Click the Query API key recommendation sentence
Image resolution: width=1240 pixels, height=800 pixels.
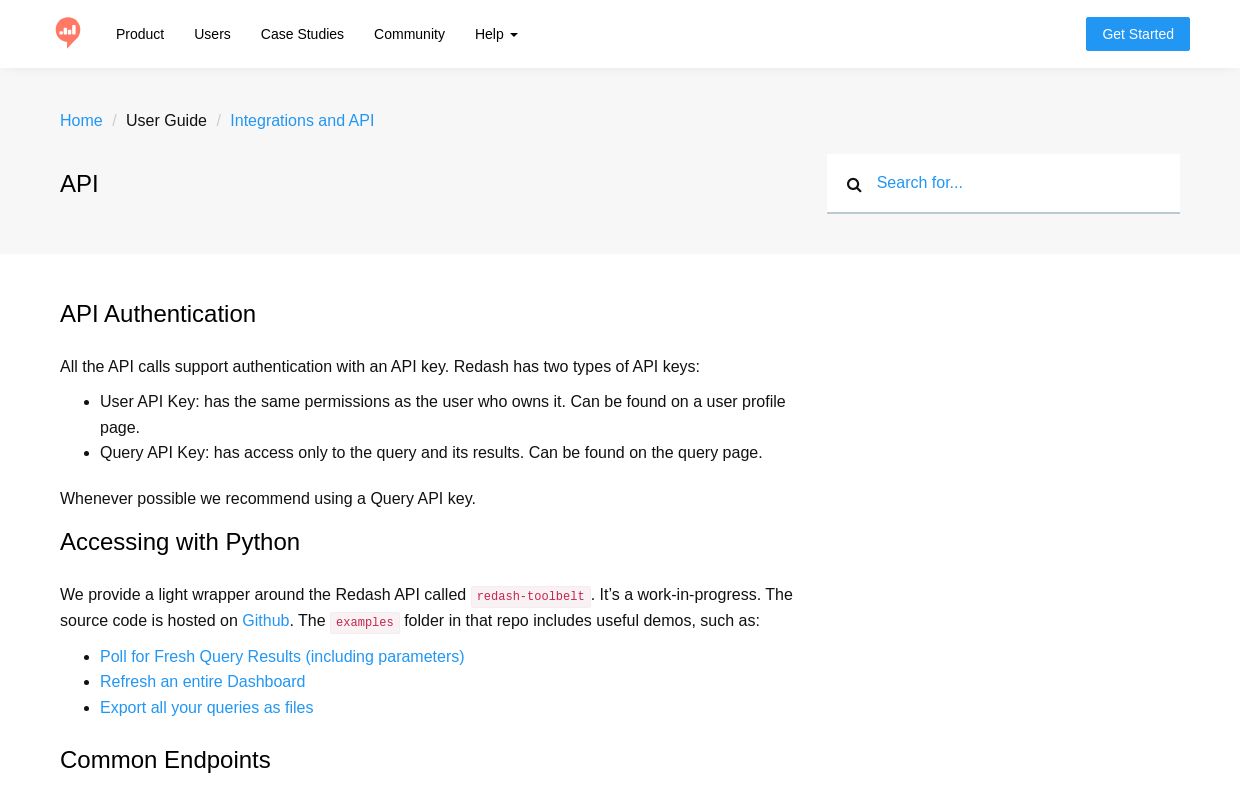click(268, 499)
